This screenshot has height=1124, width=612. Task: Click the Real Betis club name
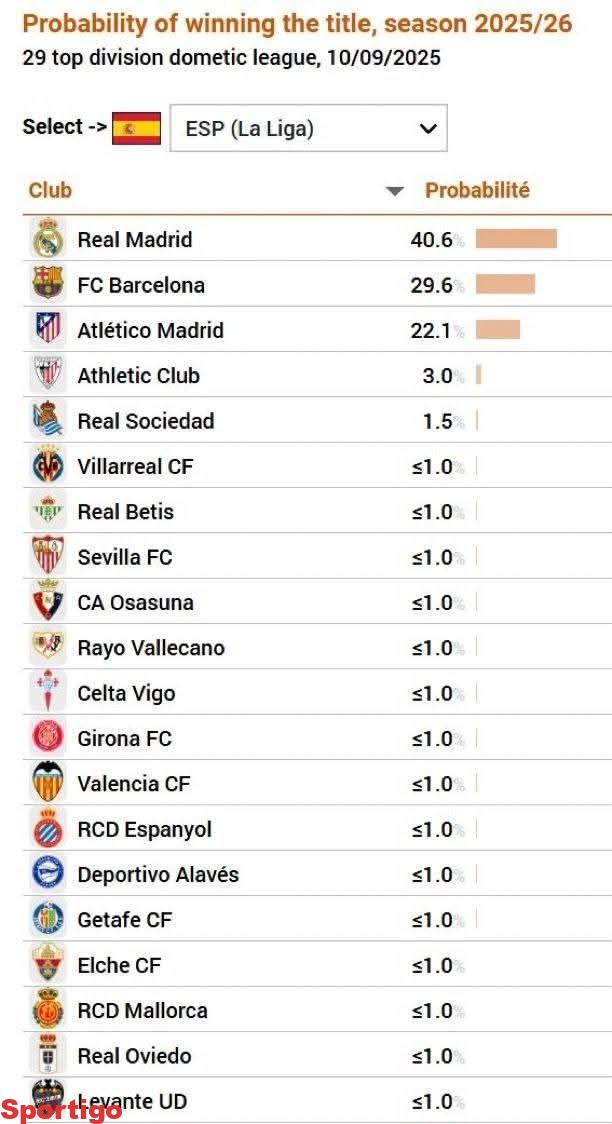pos(125,512)
